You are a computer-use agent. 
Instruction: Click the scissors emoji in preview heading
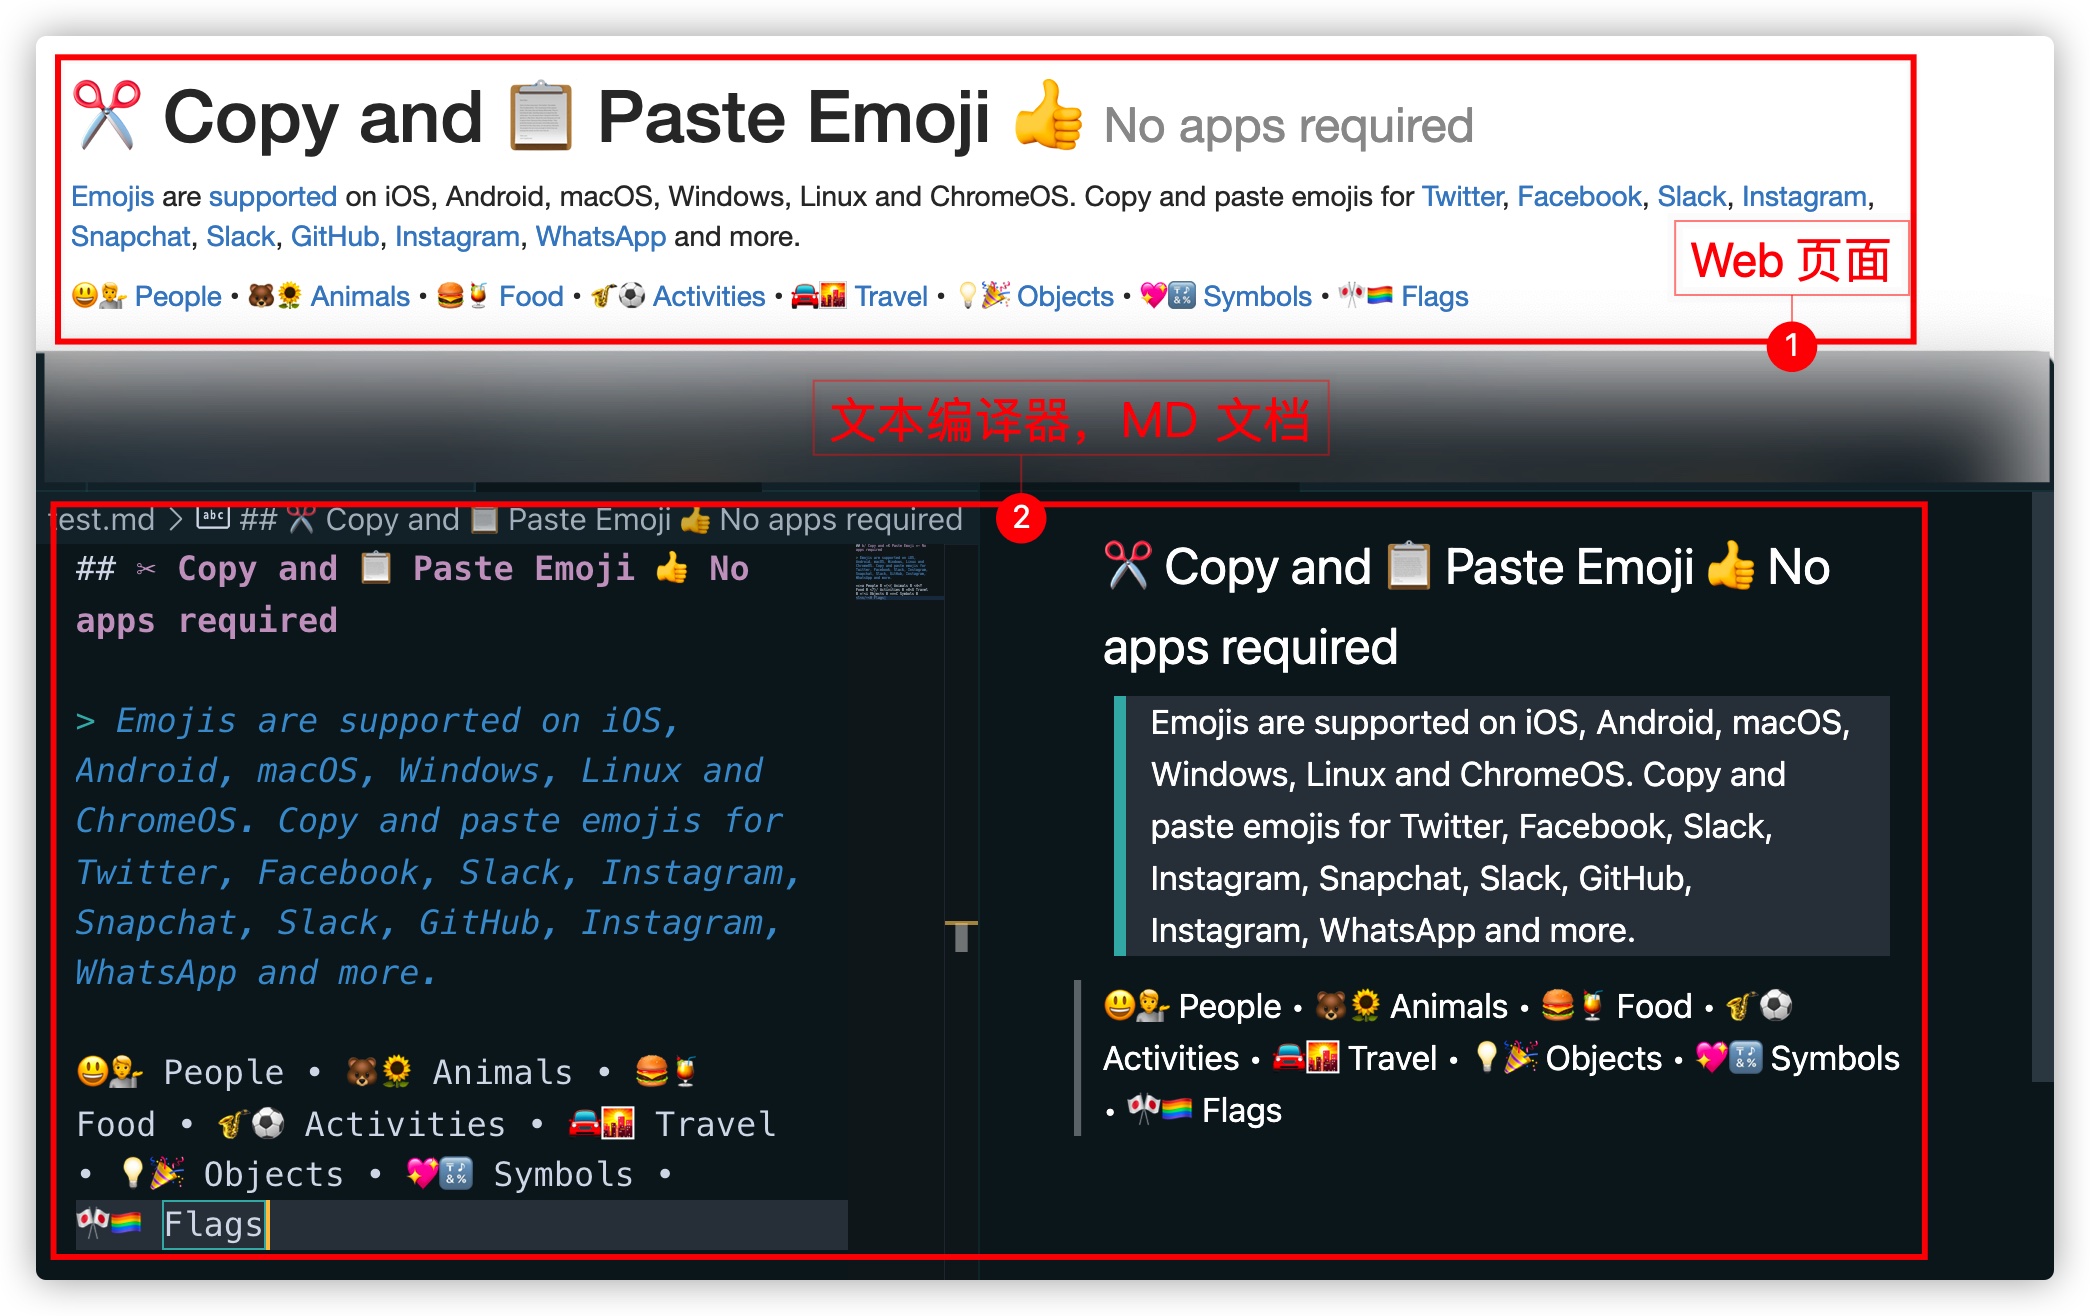tap(1128, 566)
